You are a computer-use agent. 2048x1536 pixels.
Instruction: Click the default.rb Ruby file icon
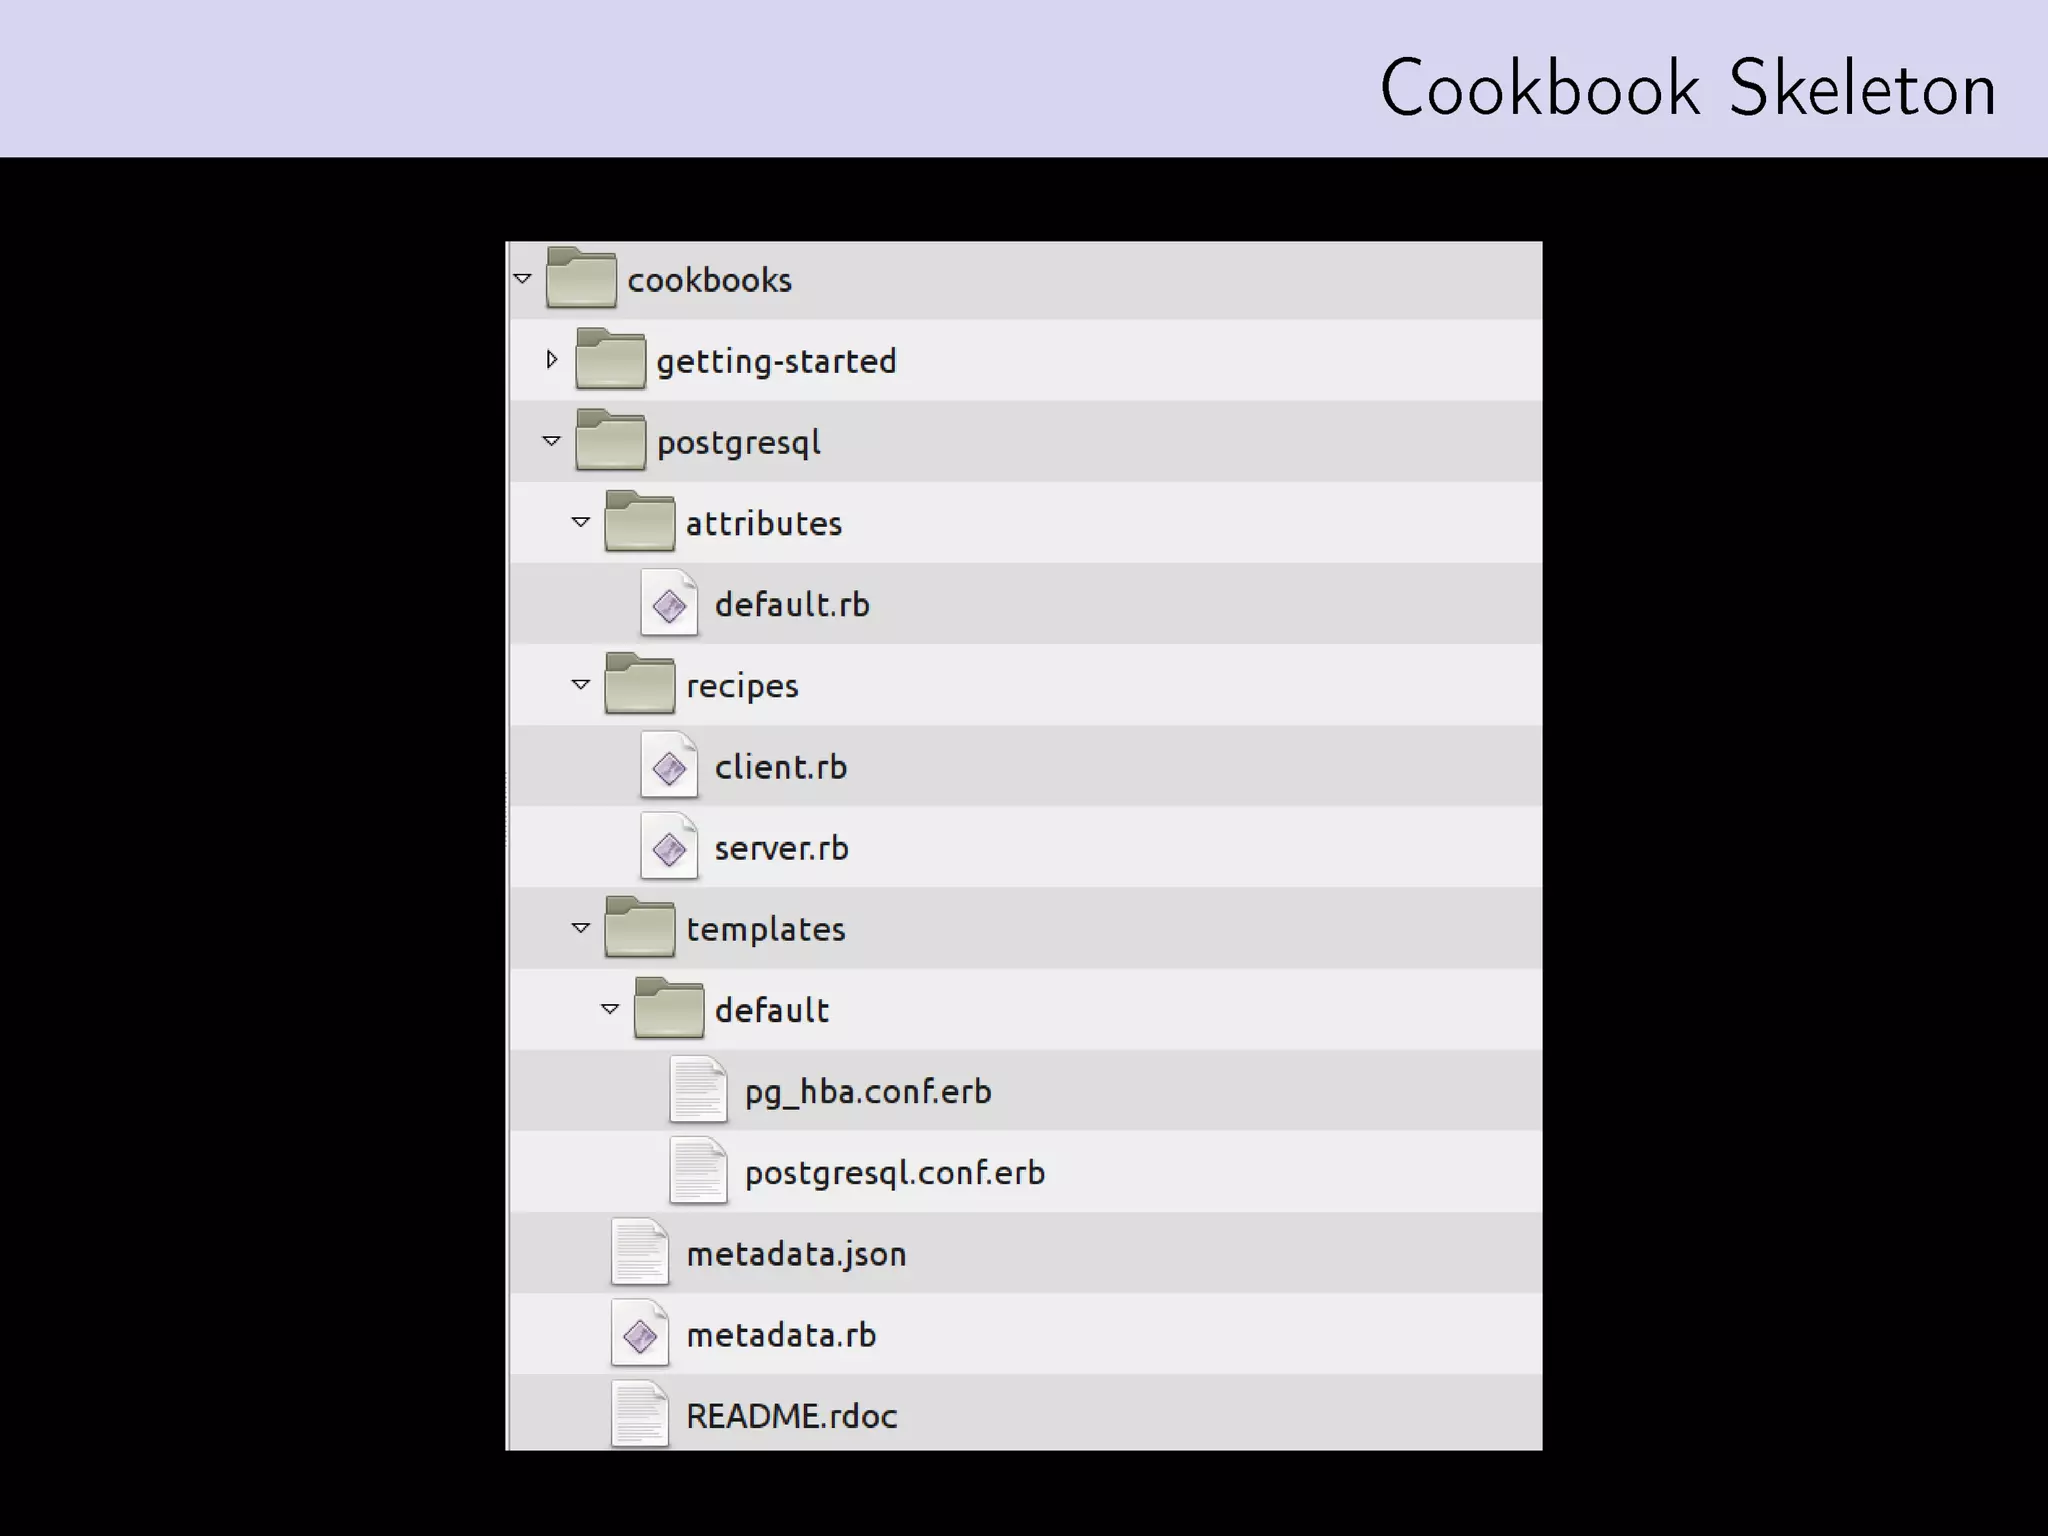point(669,603)
